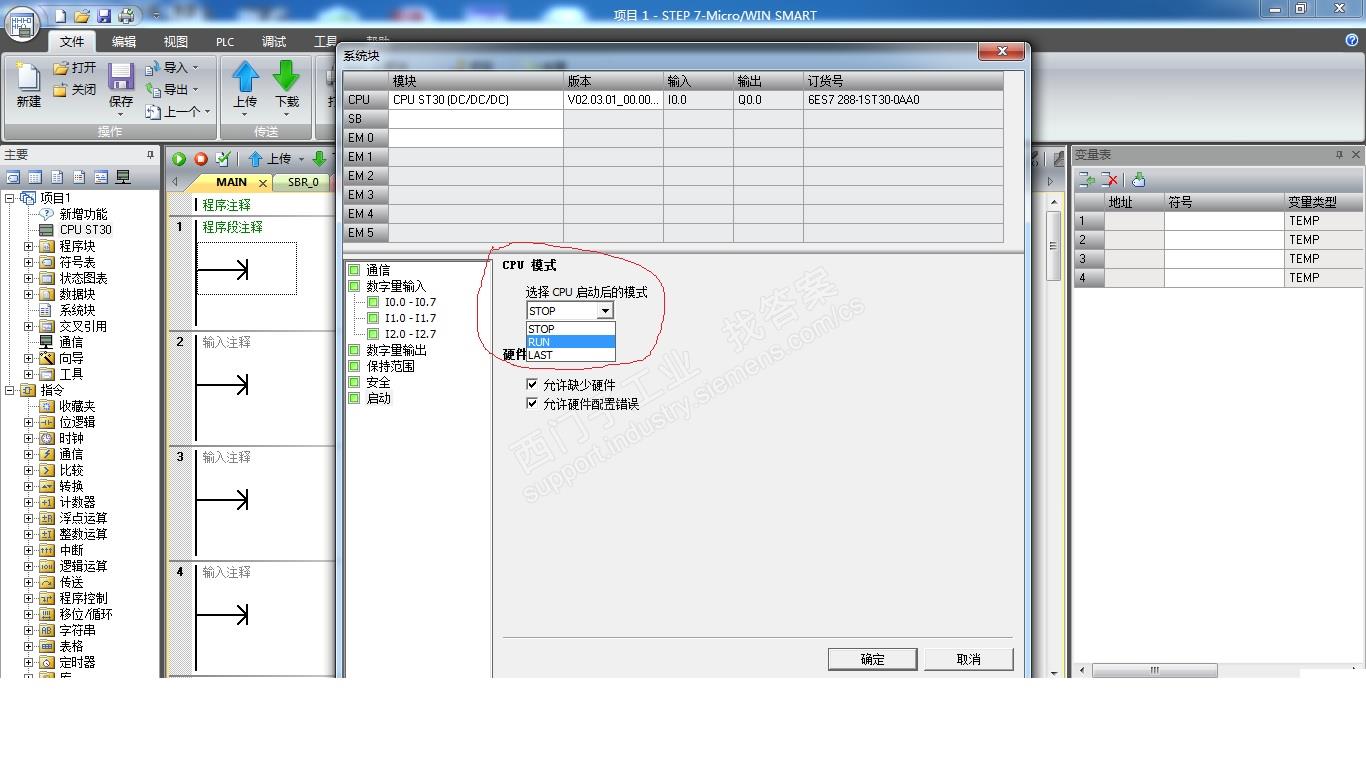Click the monitor icon in 主要 panel toolbar
The image size is (1366, 768).
click(123, 177)
